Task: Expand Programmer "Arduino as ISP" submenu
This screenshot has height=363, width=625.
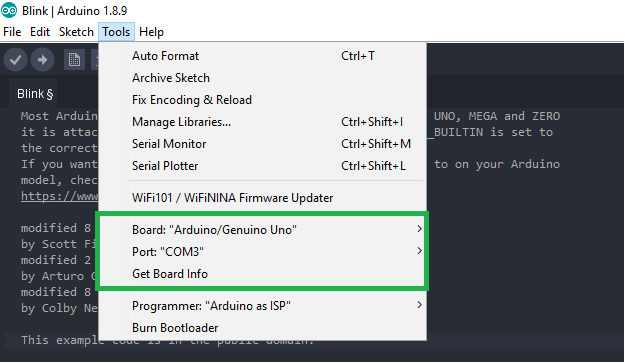Action: [x=263, y=306]
